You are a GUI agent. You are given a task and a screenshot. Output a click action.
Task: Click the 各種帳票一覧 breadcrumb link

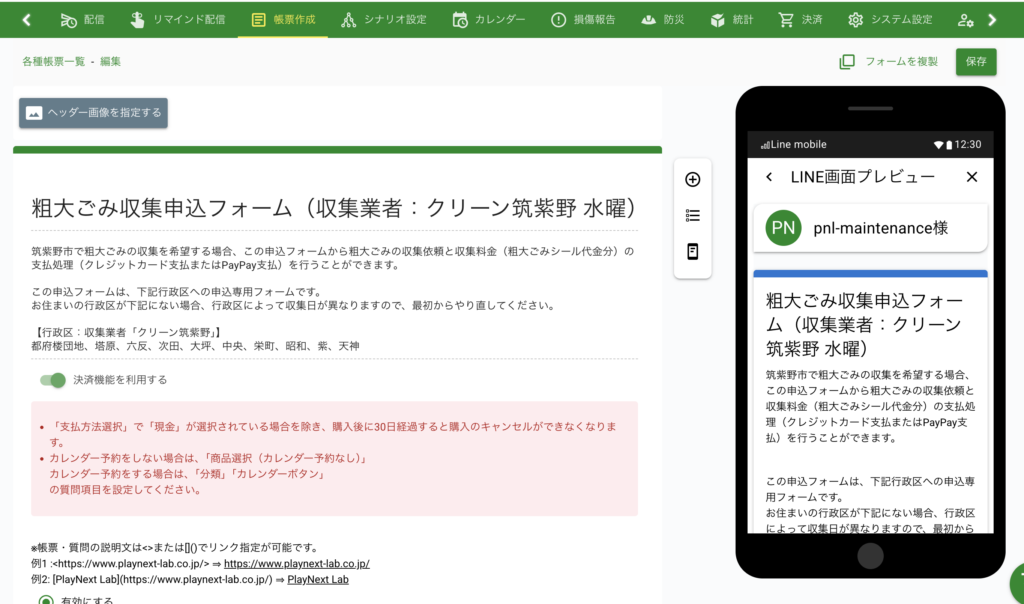[x=54, y=61]
